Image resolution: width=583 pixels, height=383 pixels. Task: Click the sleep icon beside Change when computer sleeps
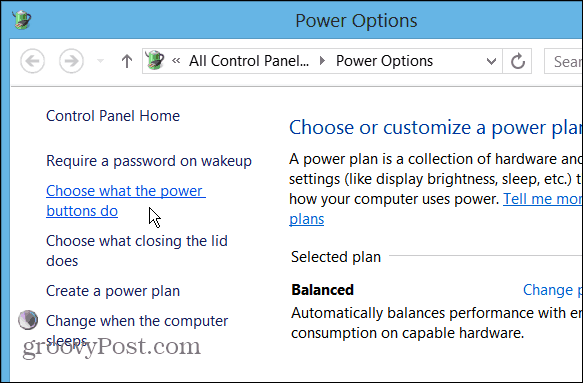coord(28,320)
